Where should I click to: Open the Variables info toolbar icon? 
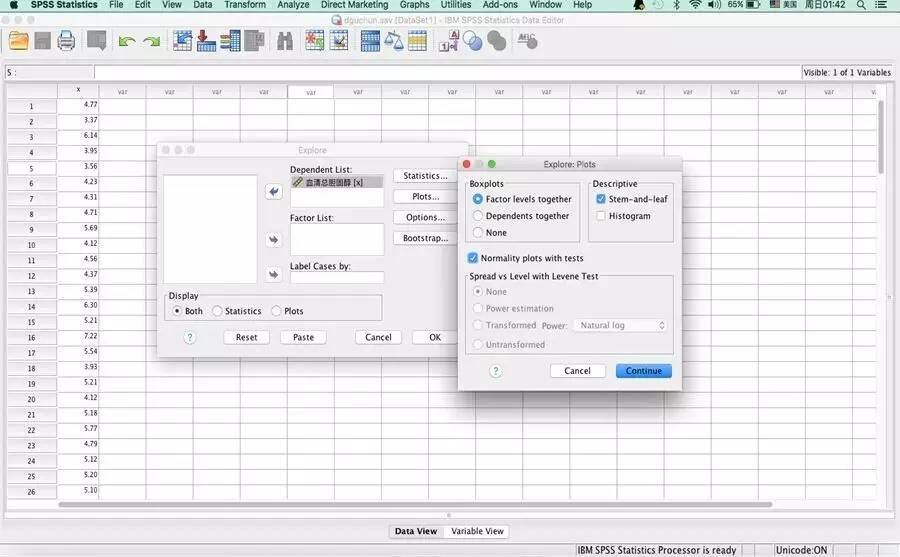[230, 41]
